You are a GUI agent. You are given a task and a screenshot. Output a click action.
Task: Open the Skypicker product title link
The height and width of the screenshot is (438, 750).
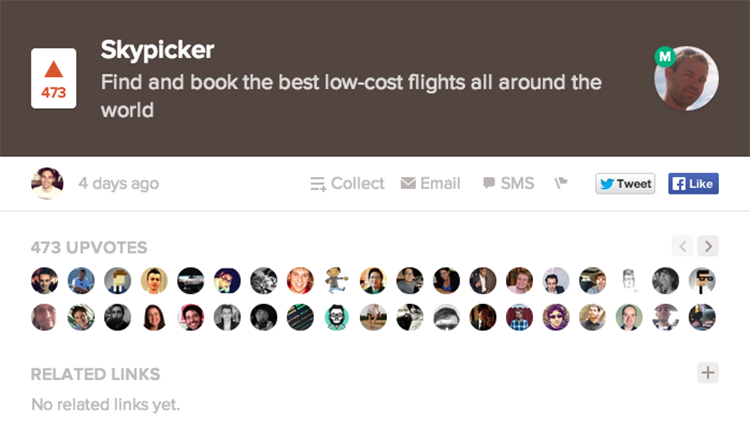[157, 50]
